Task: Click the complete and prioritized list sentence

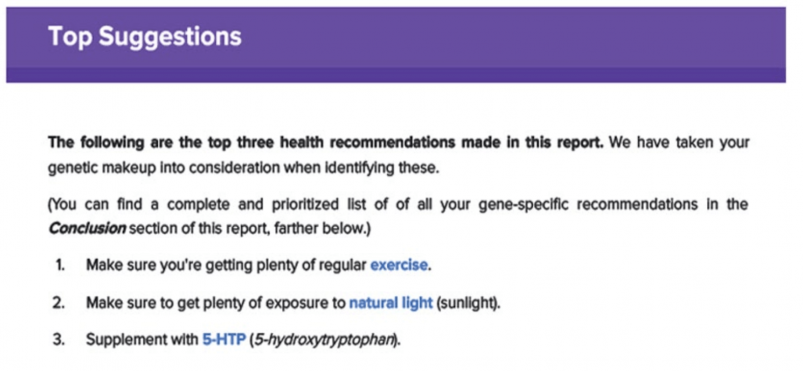Action: pyautogui.click(x=398, y=204)
